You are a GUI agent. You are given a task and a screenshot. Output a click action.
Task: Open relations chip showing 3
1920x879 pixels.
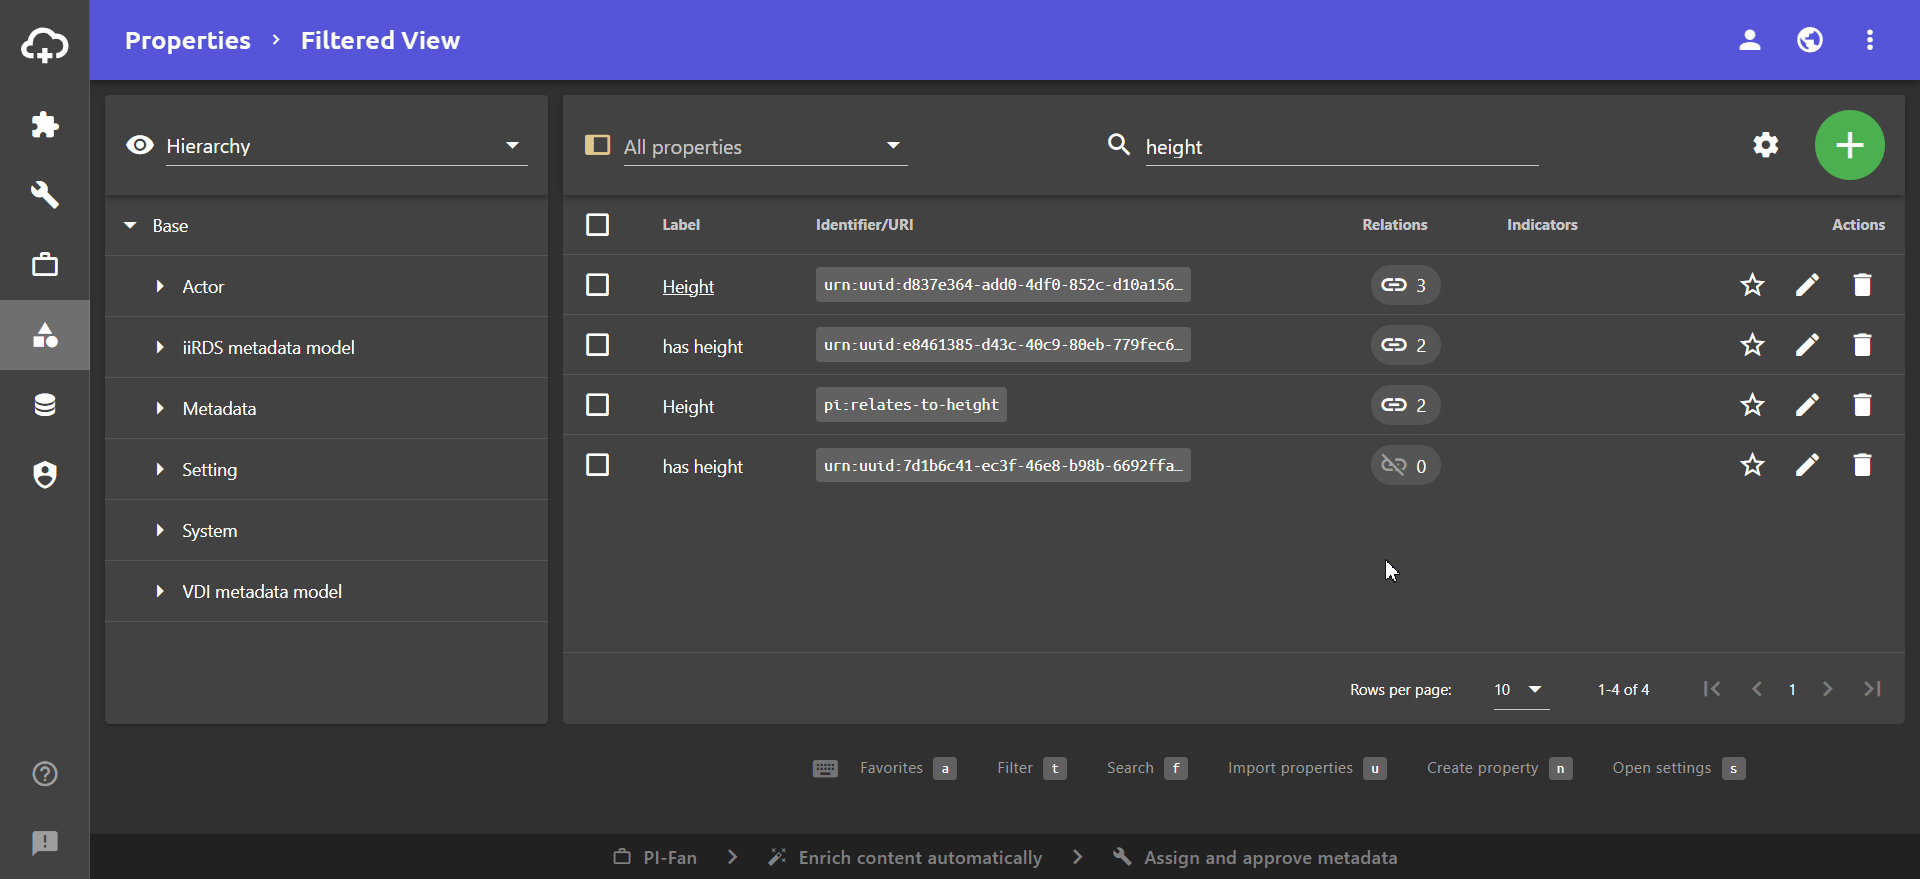[x=1405, y=285]
